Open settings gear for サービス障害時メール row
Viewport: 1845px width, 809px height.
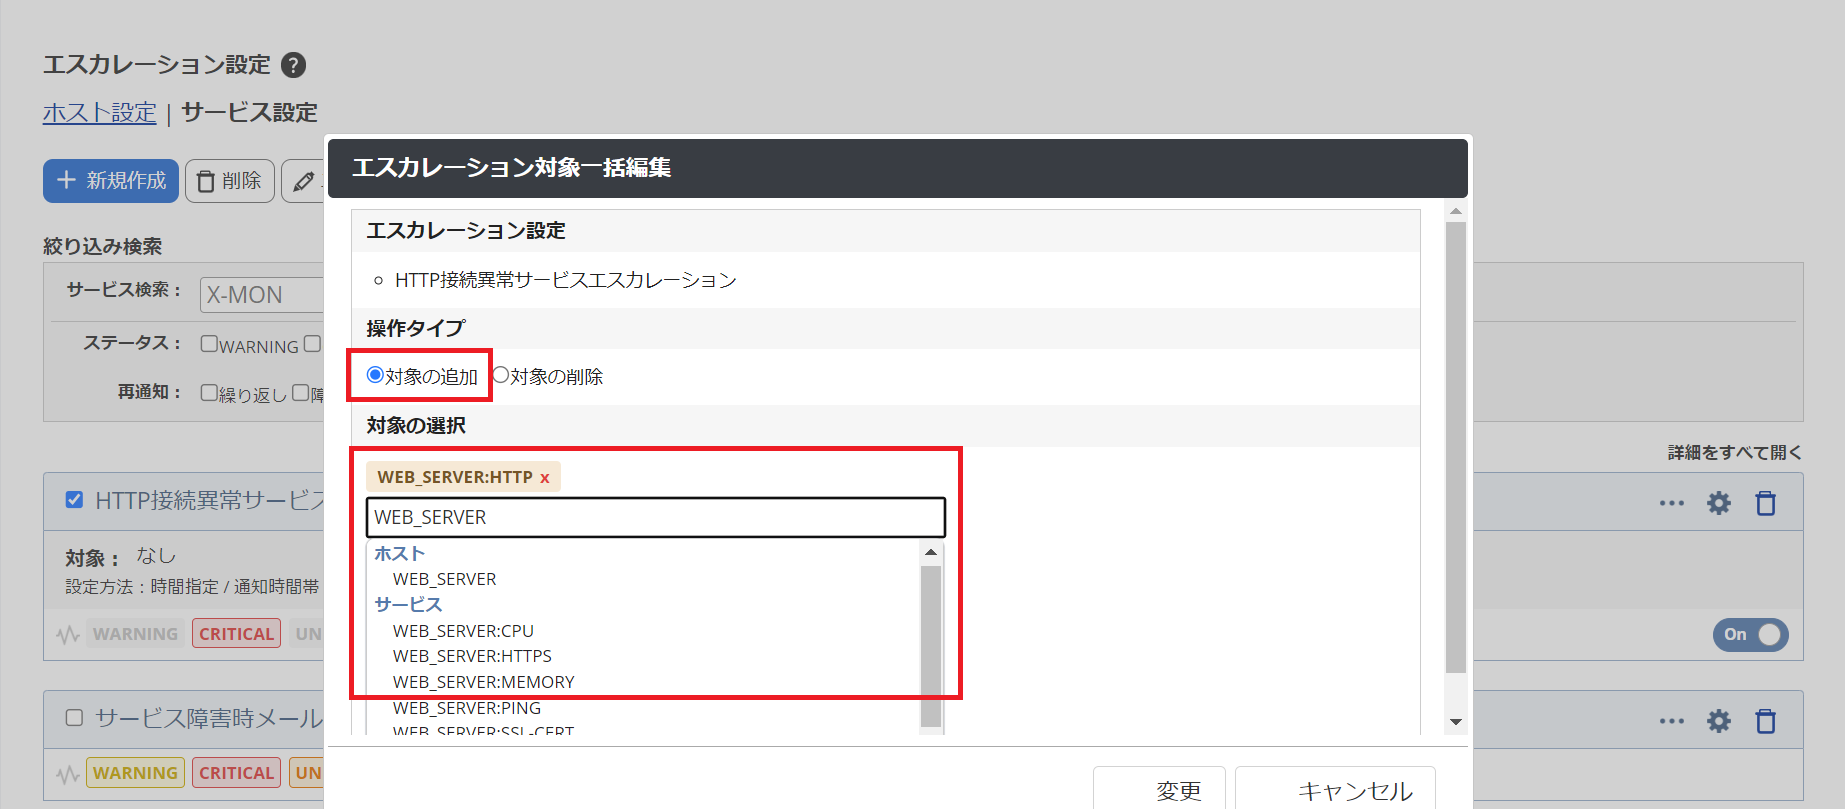pos(1718,721)
